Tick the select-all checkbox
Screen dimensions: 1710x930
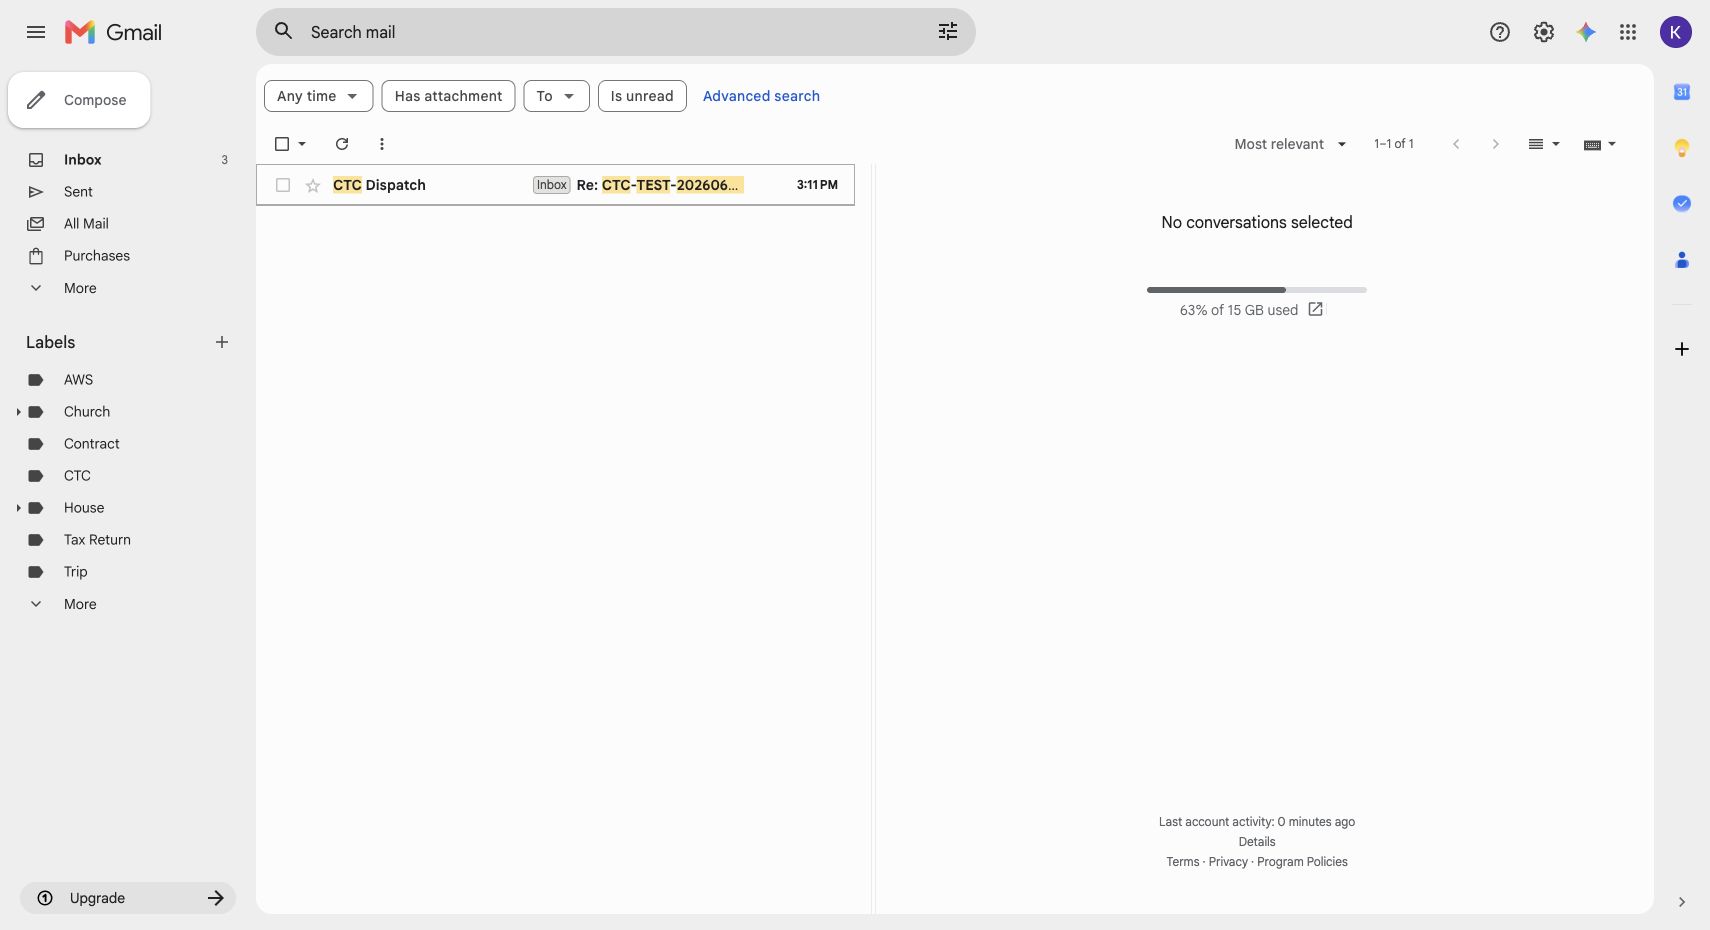point(282,144)
